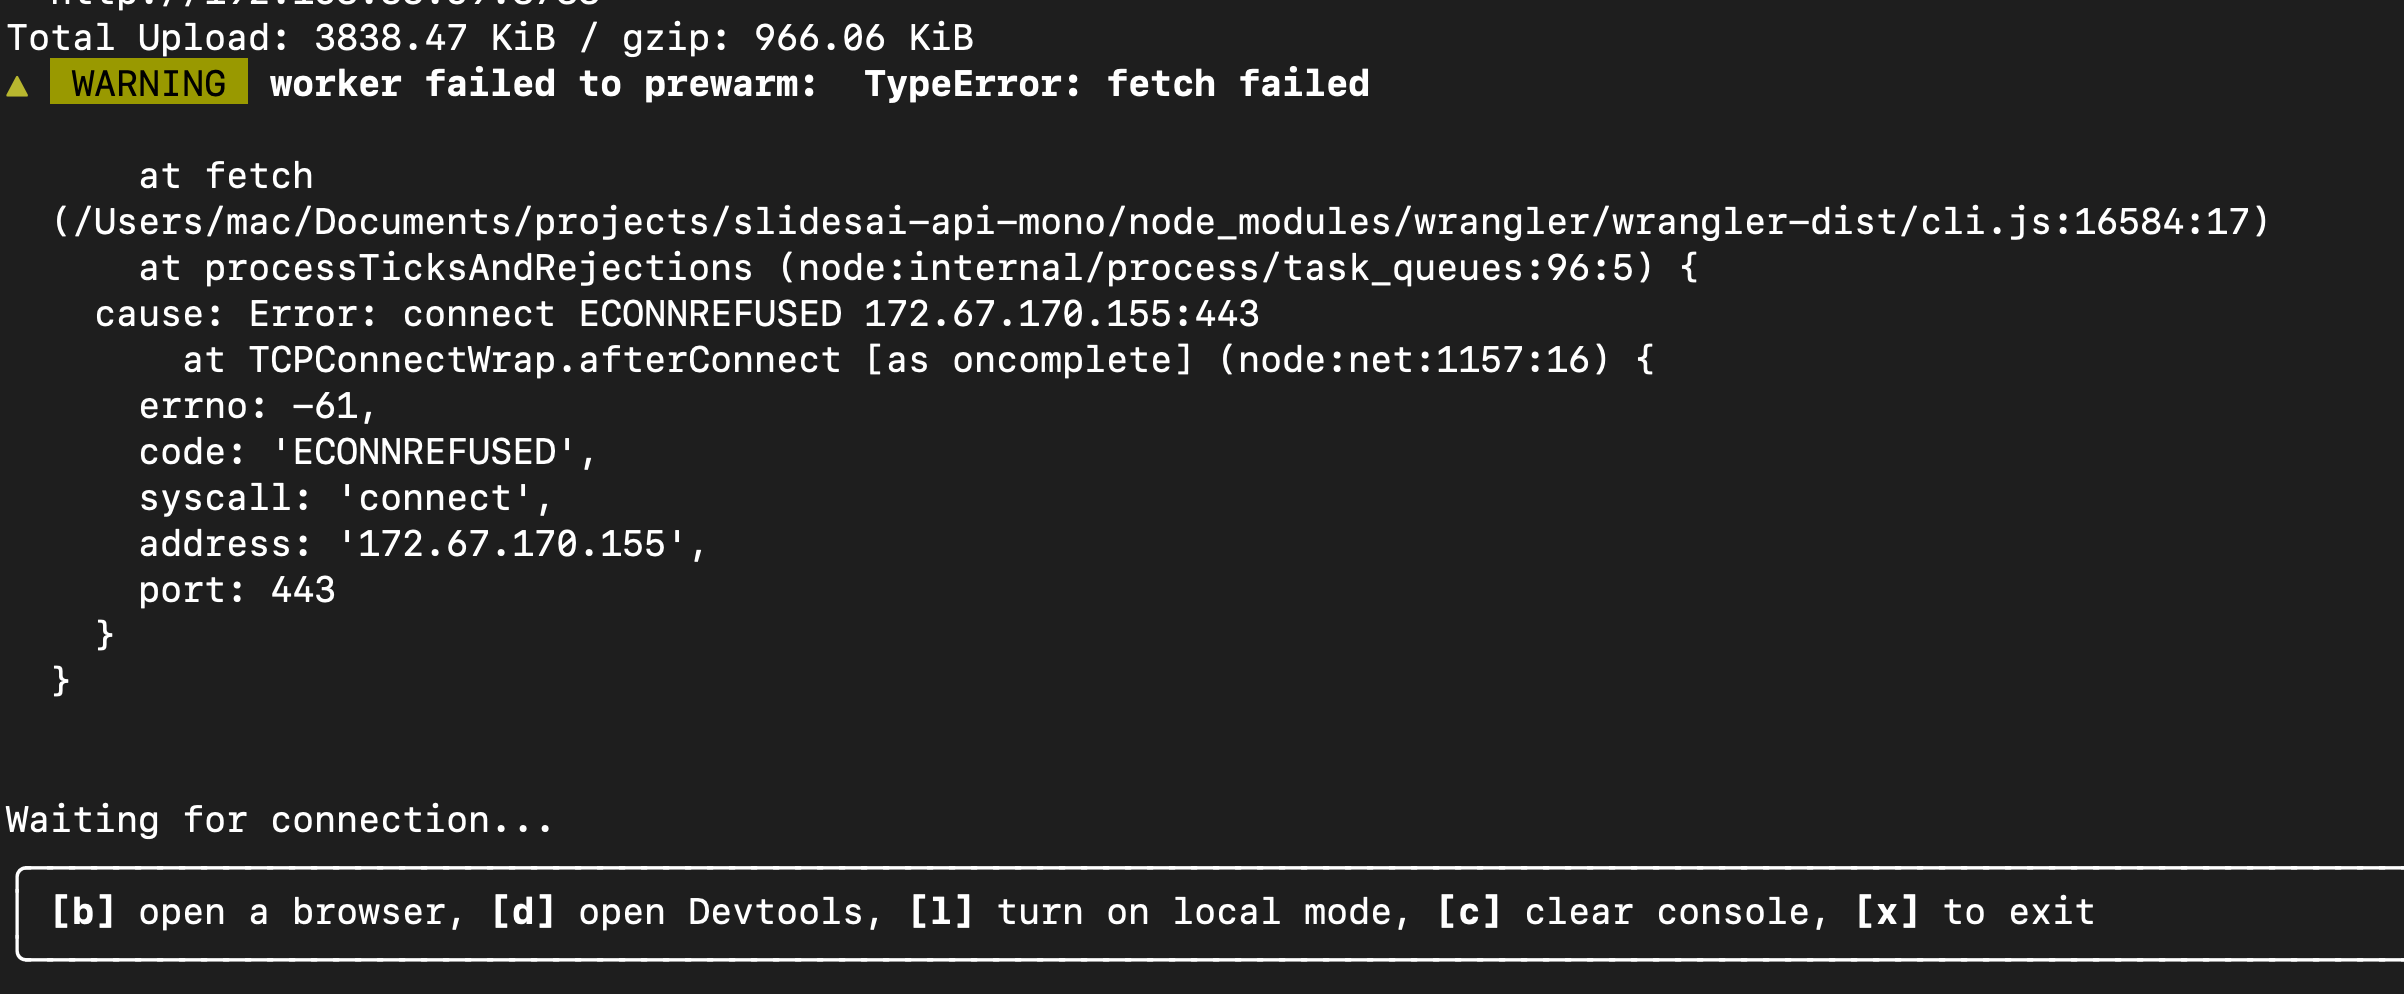Click the "TypeError: fetch failed" message
The width and height of the screenshot is (2404, 994).
pyautogui.click(x=1116, y=84)
